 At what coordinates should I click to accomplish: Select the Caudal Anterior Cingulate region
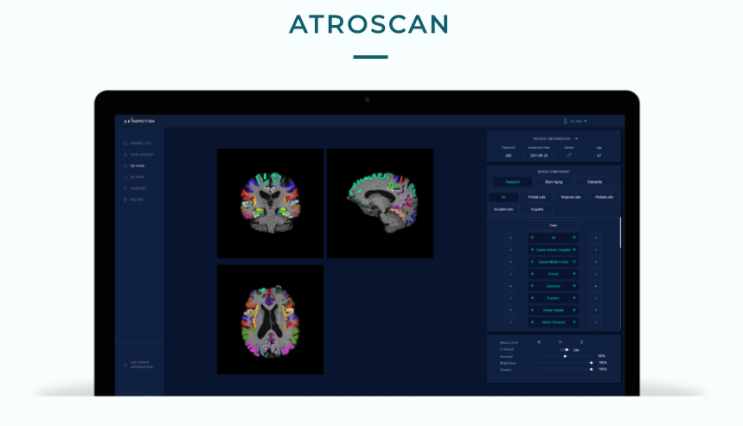click(553, 250)
